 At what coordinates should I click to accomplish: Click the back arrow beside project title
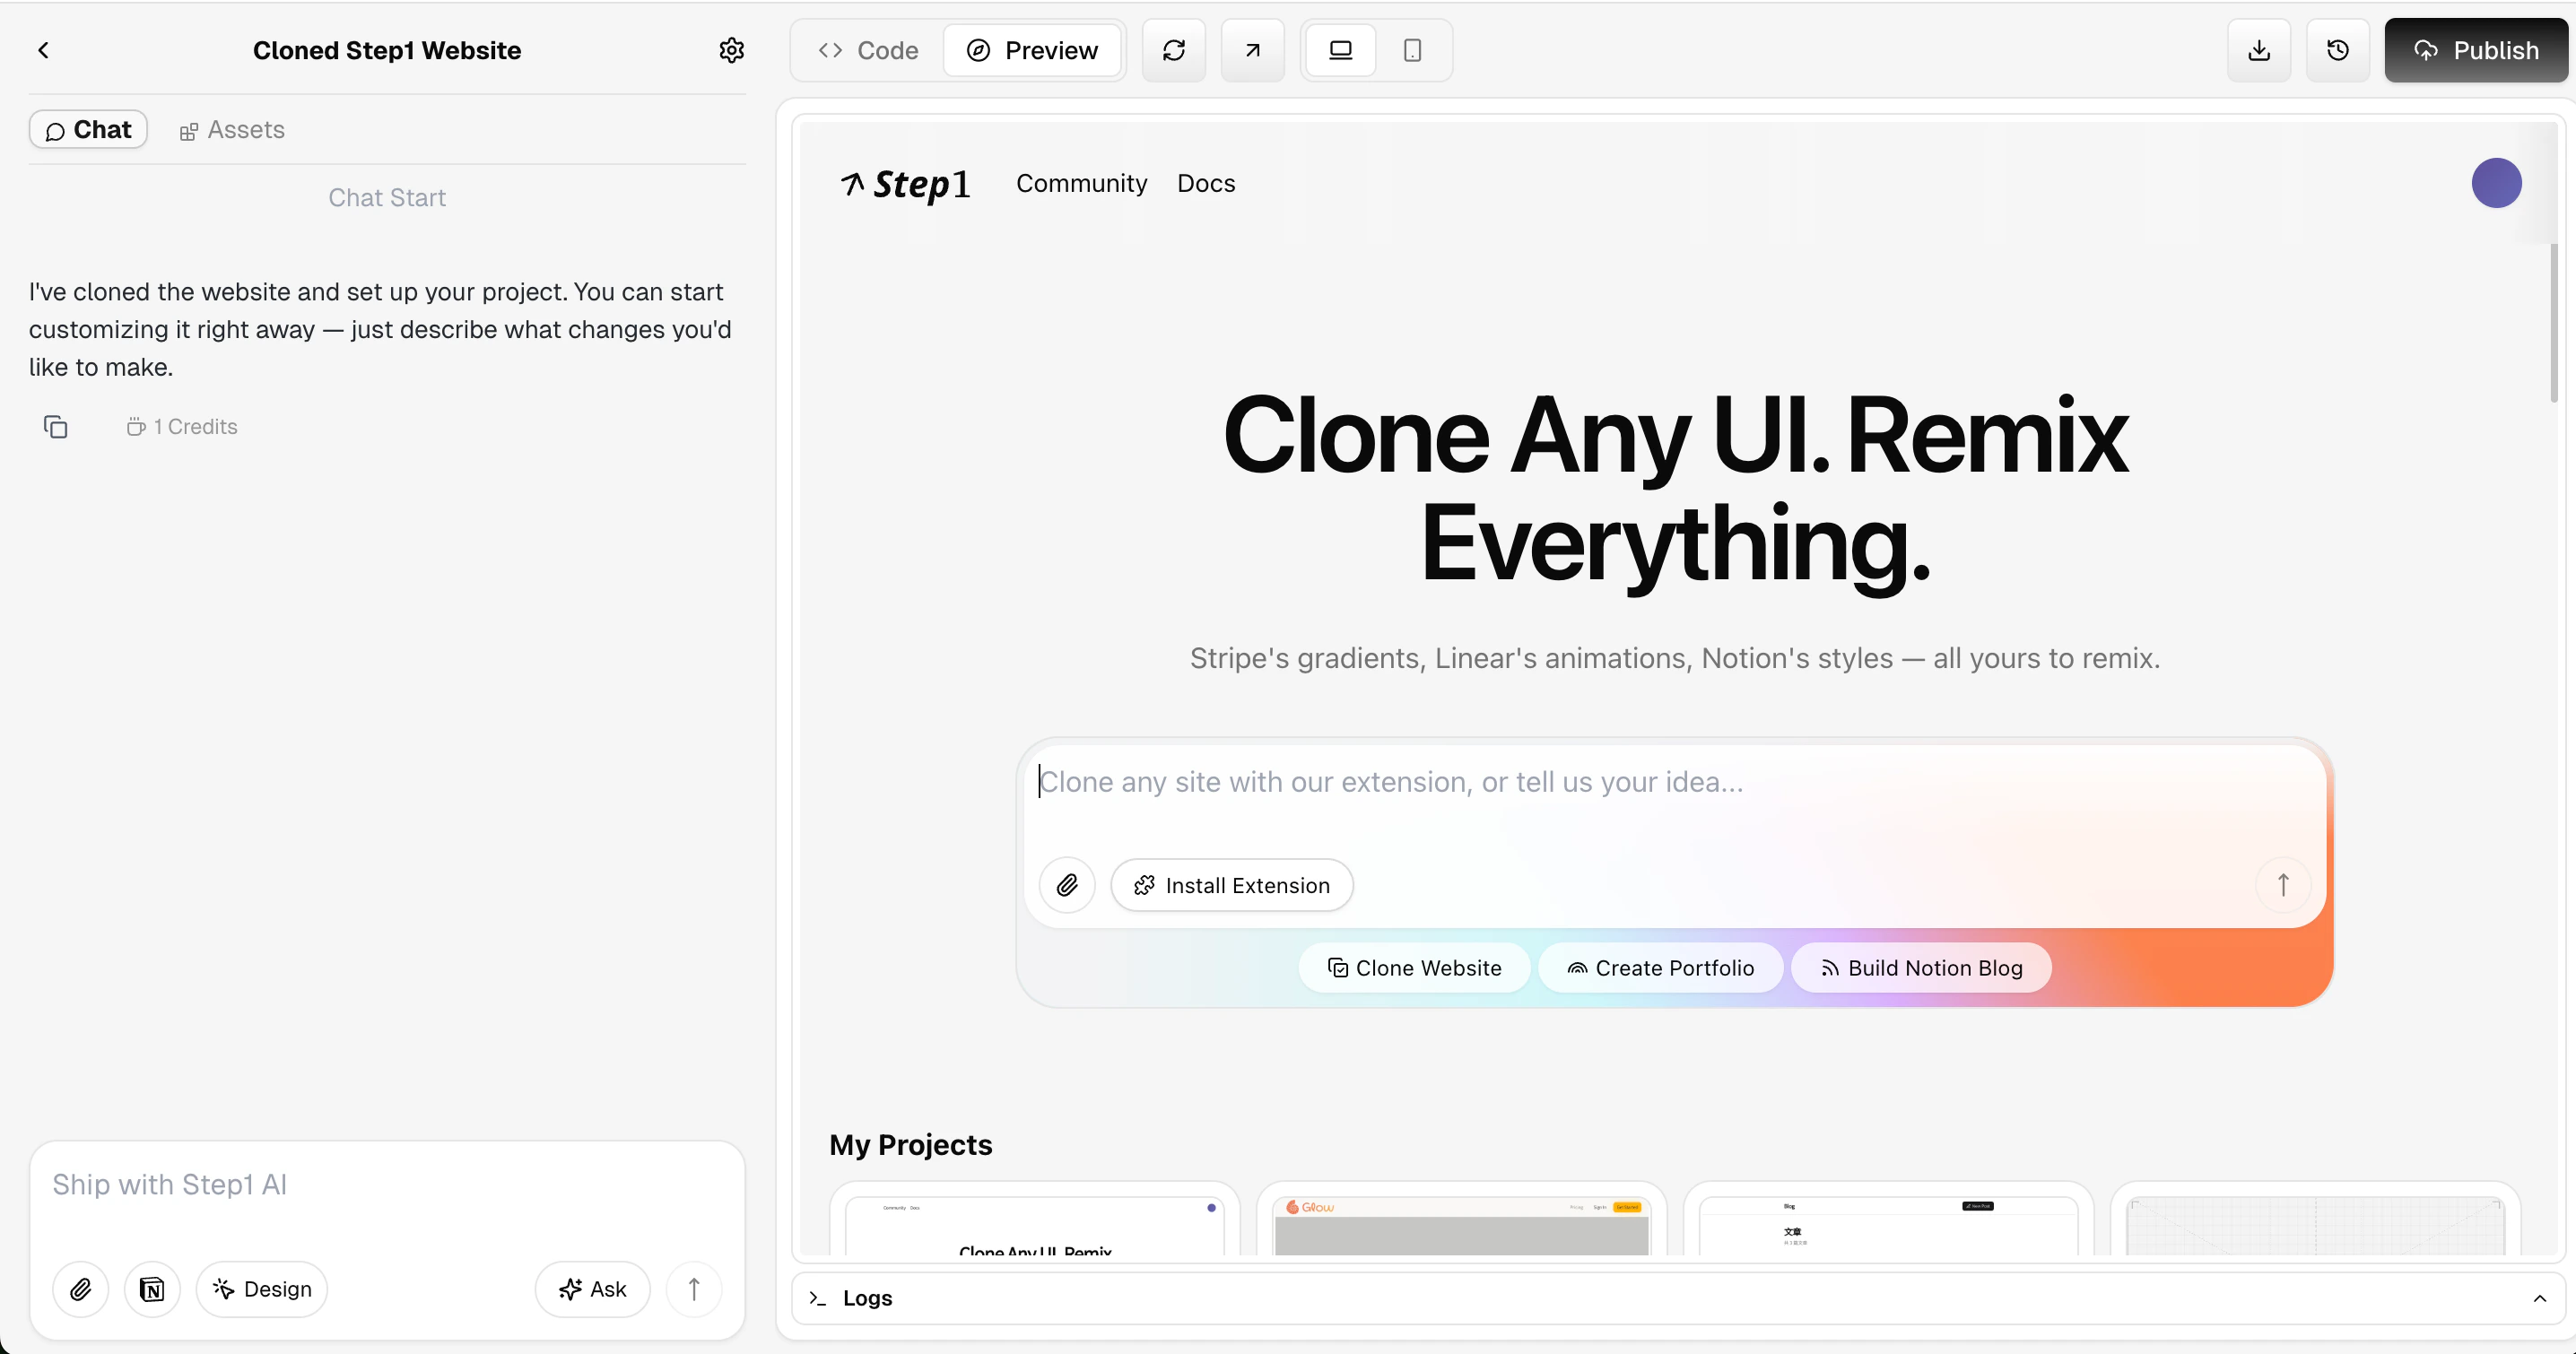(43, 50)
